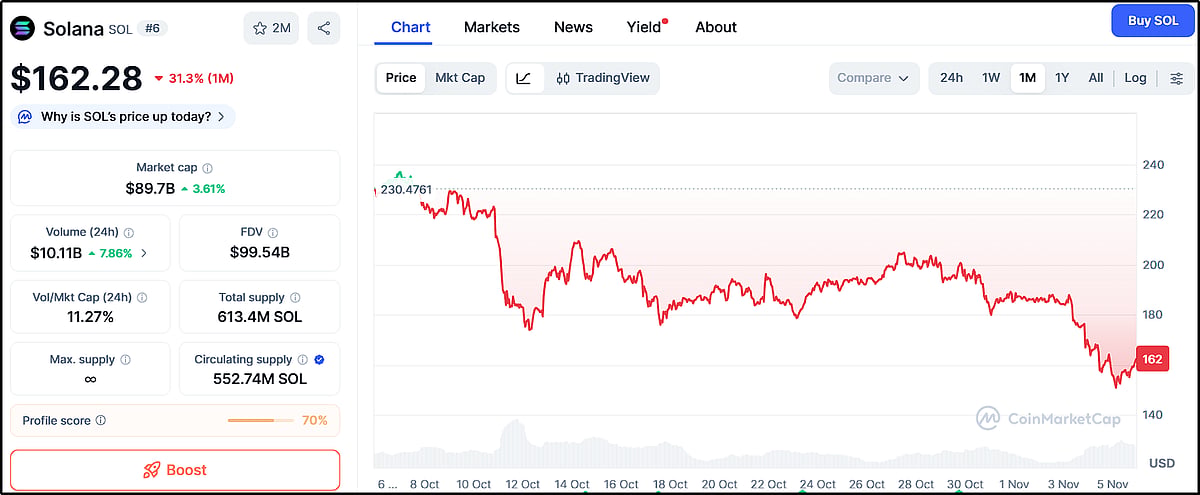
Task: Toggle Log scale on chart
Action: coord(1135,78)
